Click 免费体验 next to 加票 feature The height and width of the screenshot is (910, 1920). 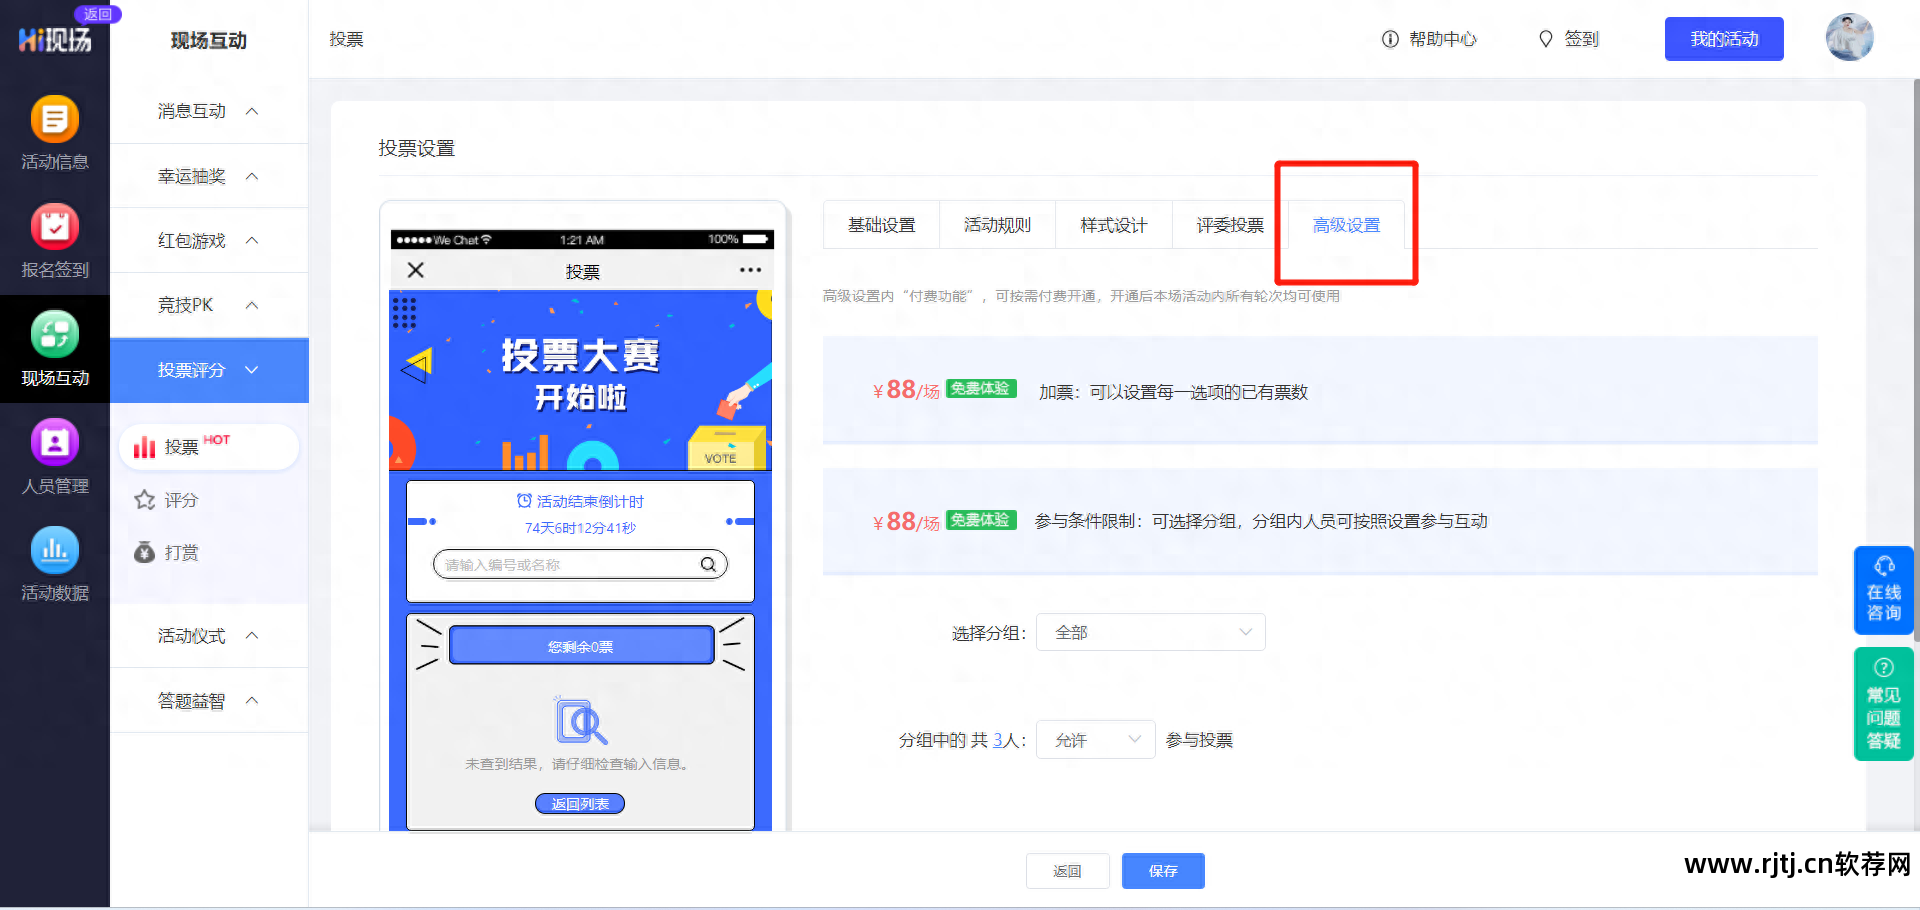click(980, 389)
